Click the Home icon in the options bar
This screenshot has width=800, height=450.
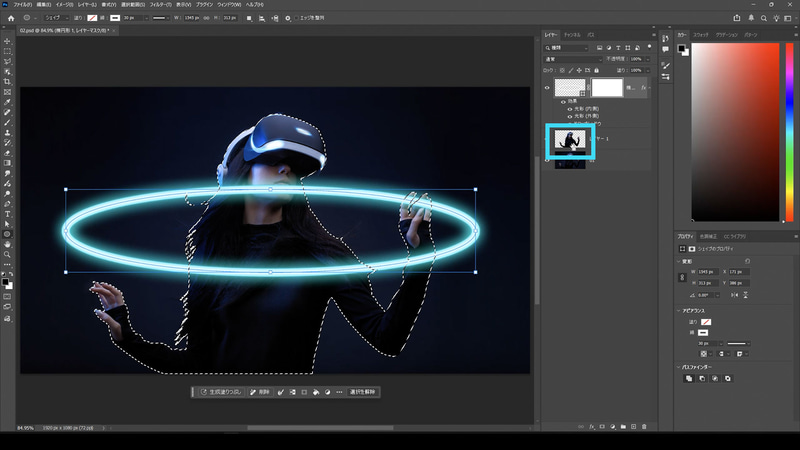click(x=10, y=18)
